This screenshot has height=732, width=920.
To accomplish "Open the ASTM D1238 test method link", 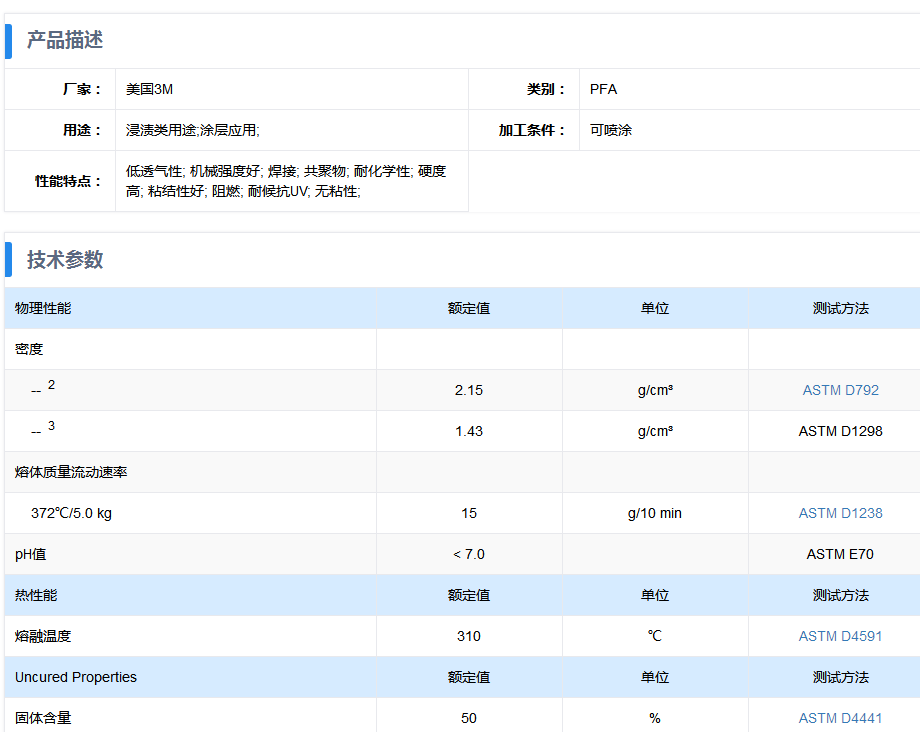I will coord(840,513).
